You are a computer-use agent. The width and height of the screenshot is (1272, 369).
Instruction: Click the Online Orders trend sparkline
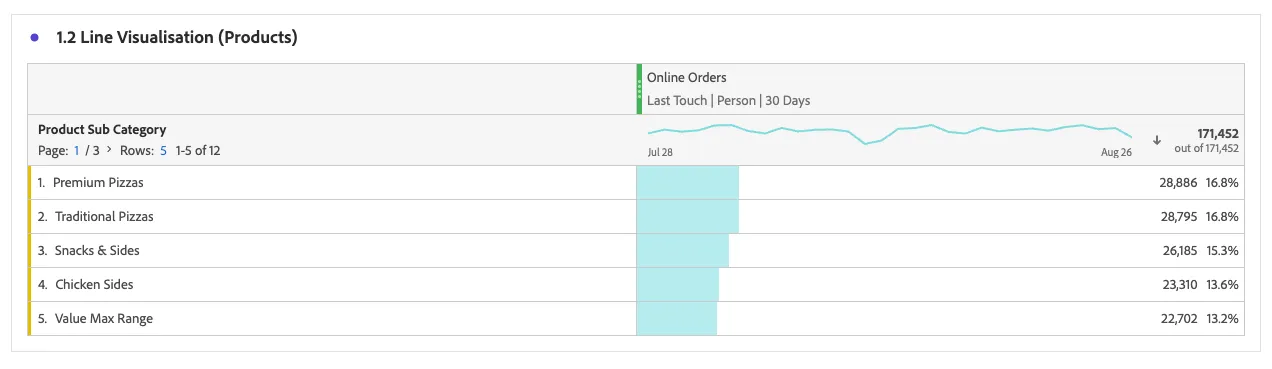pos(890,134)
